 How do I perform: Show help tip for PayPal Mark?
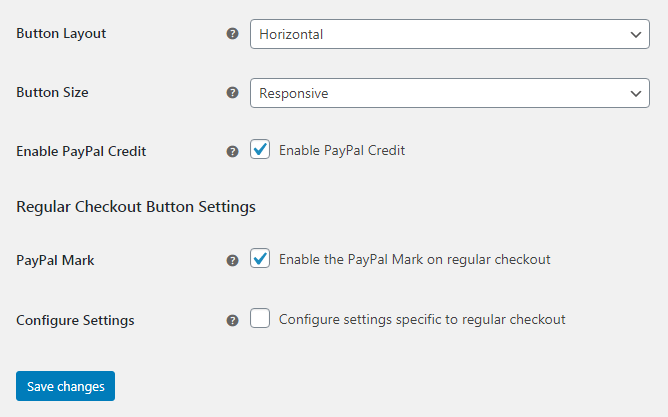click(232, 260)
